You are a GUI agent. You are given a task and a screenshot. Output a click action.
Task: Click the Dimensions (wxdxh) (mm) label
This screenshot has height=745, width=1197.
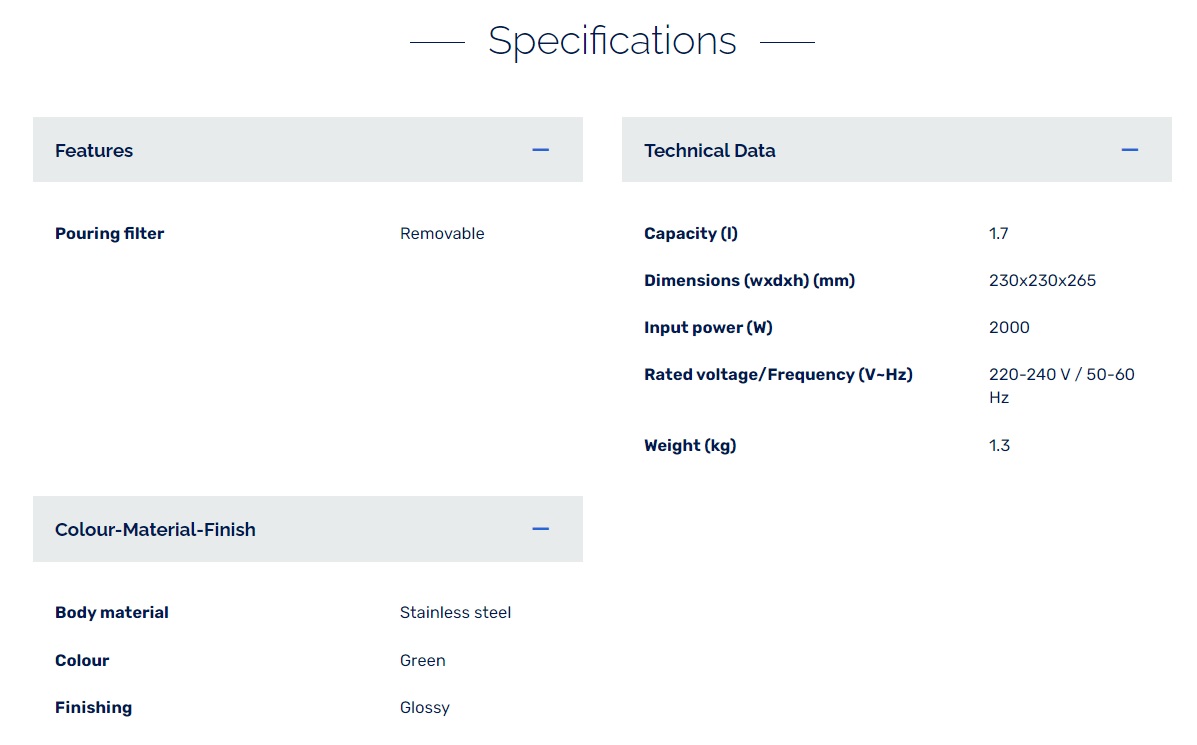[x=749, y=281]
